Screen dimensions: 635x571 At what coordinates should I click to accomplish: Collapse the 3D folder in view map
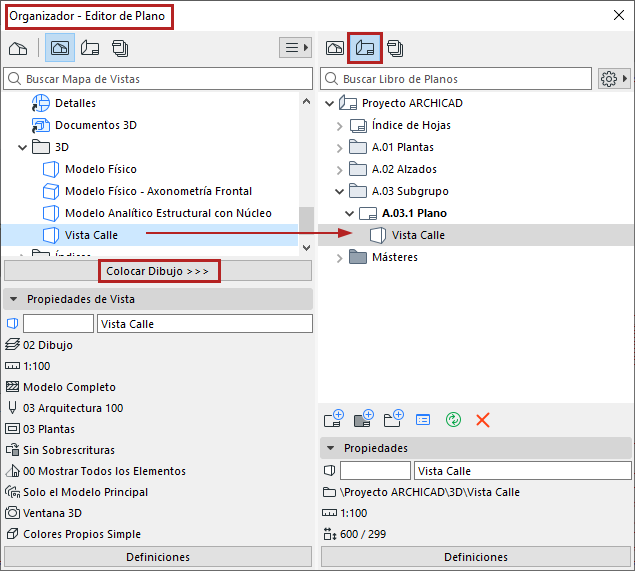tap(22, 147)
